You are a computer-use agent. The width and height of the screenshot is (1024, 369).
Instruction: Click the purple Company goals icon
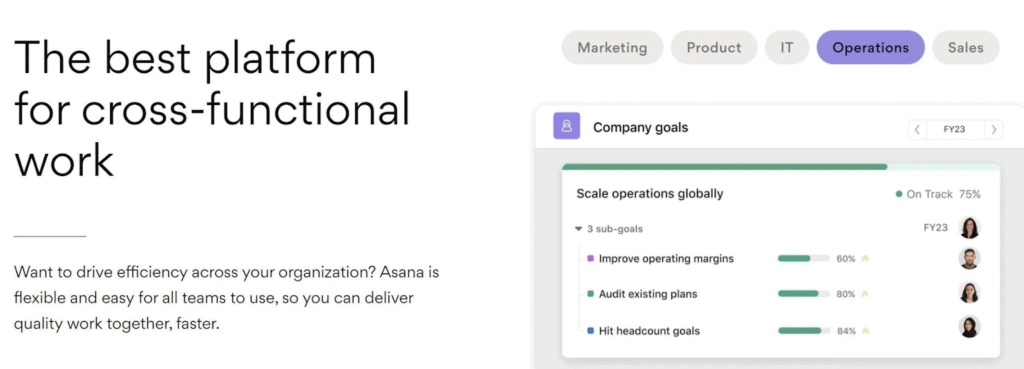pos(566,126)
